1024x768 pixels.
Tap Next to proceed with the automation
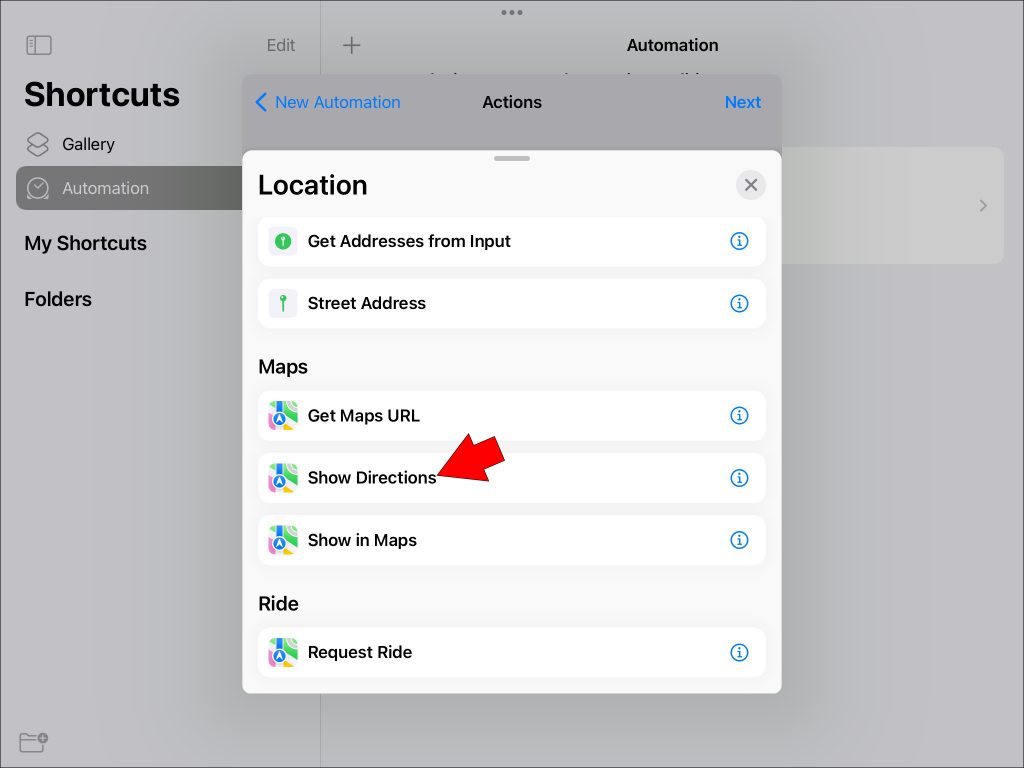tap(742, 102)
